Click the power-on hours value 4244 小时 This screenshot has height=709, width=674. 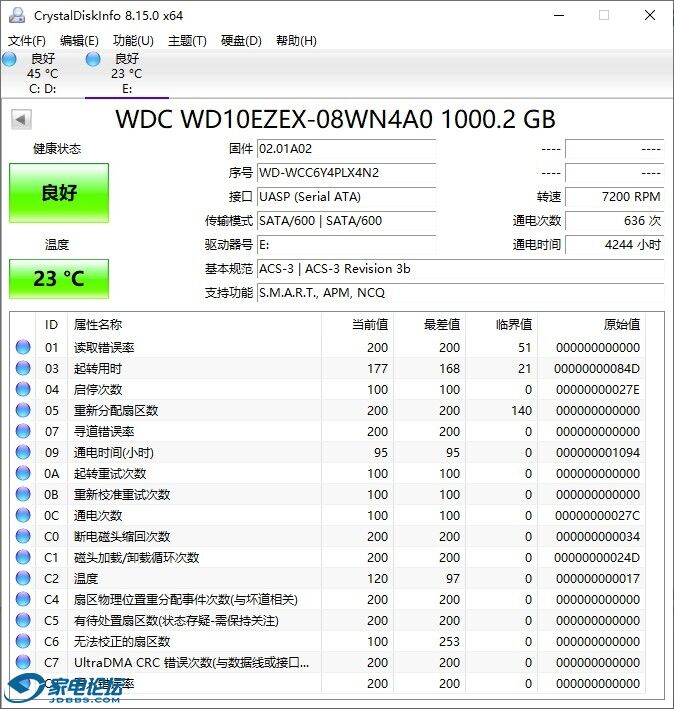point(614,245)
